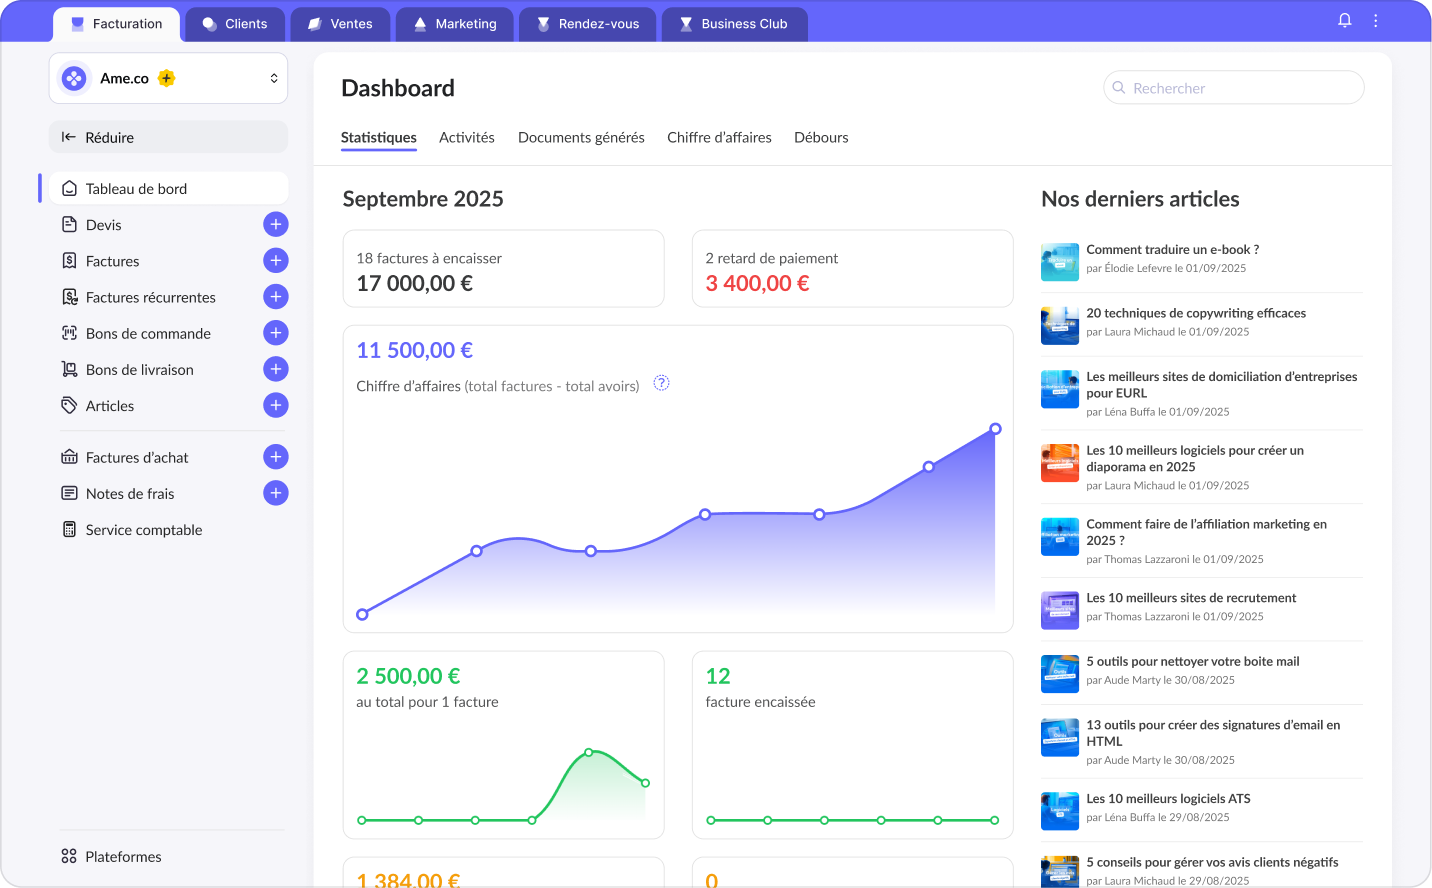
Task: Click last data point on revenue chart
Action: point(995,429)
